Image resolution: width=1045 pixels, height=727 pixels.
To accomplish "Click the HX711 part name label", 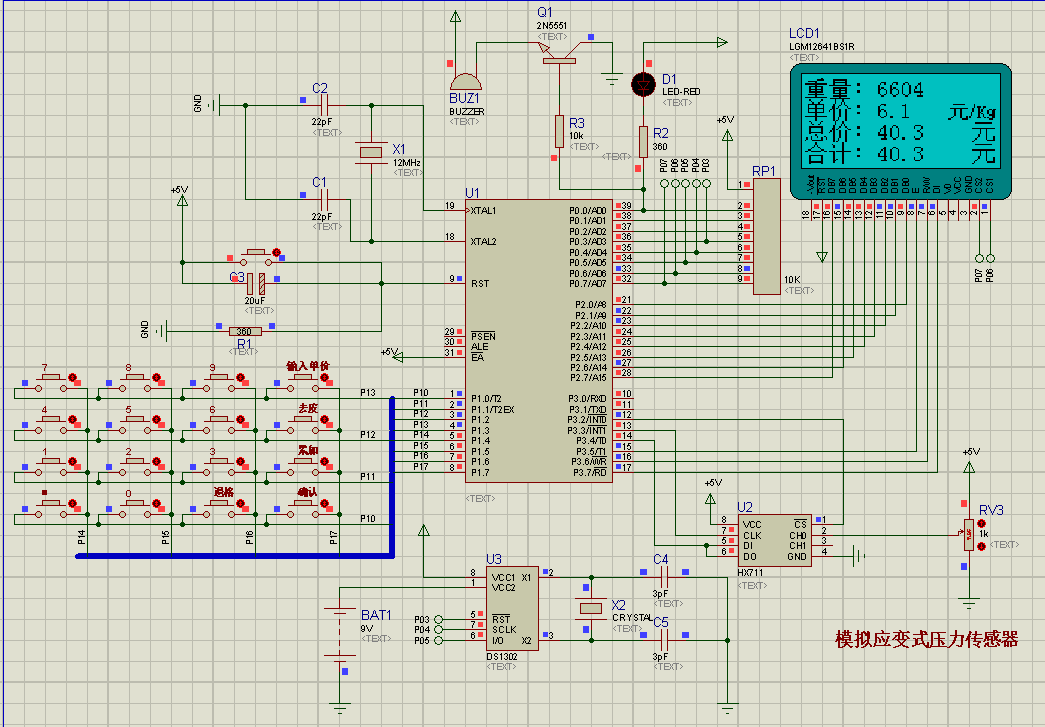I will (750, 572).
